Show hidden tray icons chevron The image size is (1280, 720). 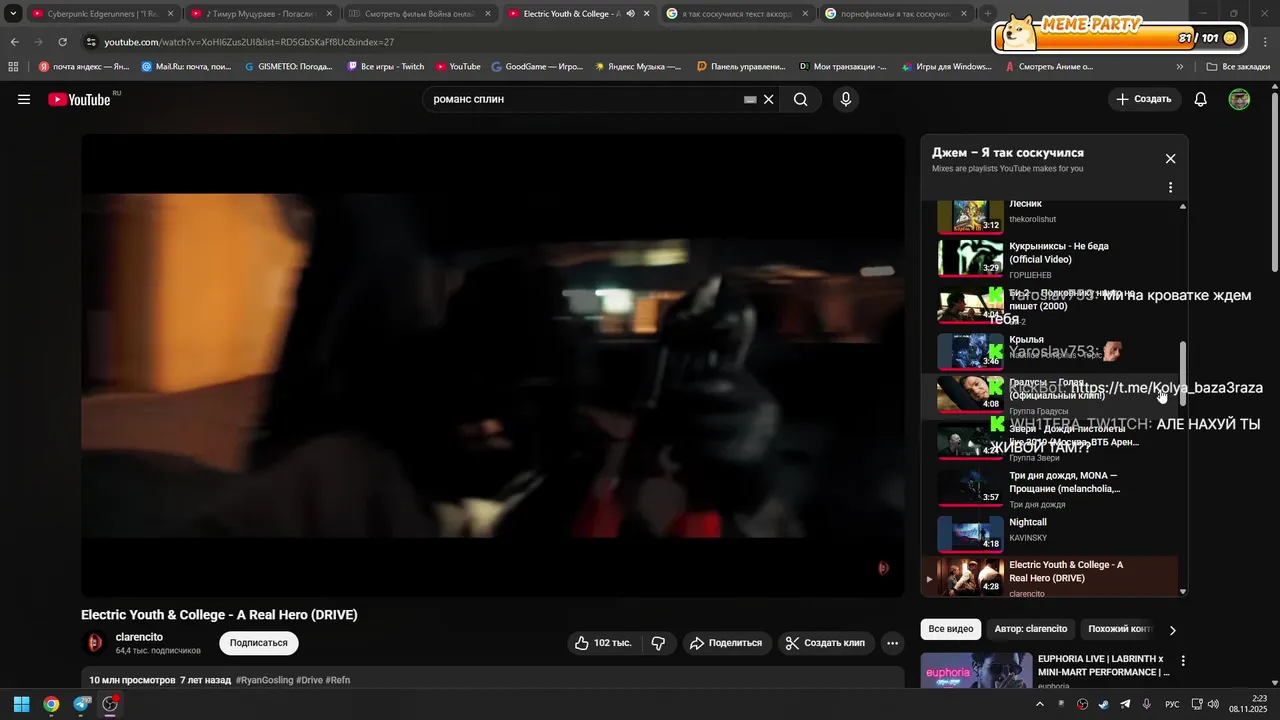pos(1040,704)
